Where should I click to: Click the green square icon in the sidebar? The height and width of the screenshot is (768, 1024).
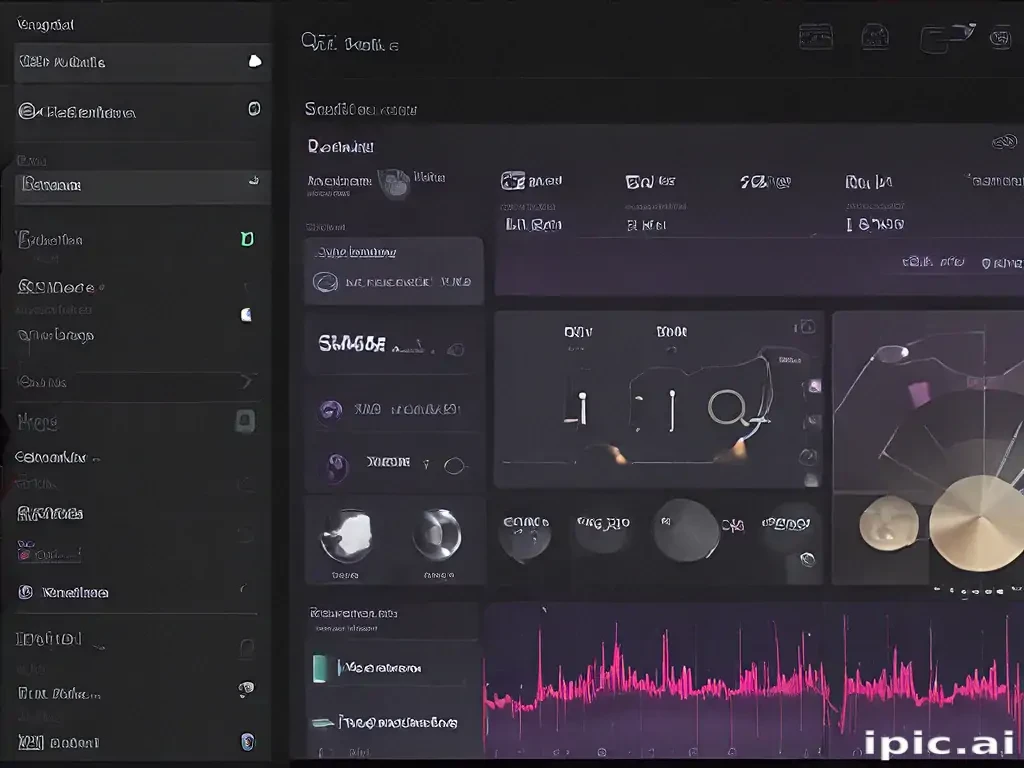click(248, 239)
